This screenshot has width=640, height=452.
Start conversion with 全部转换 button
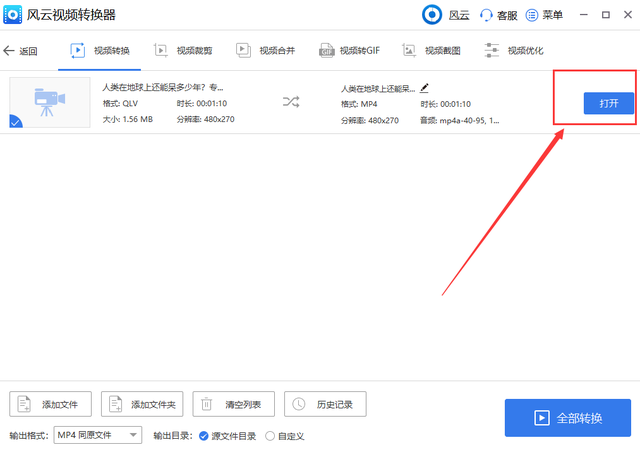tap(568, 418)
